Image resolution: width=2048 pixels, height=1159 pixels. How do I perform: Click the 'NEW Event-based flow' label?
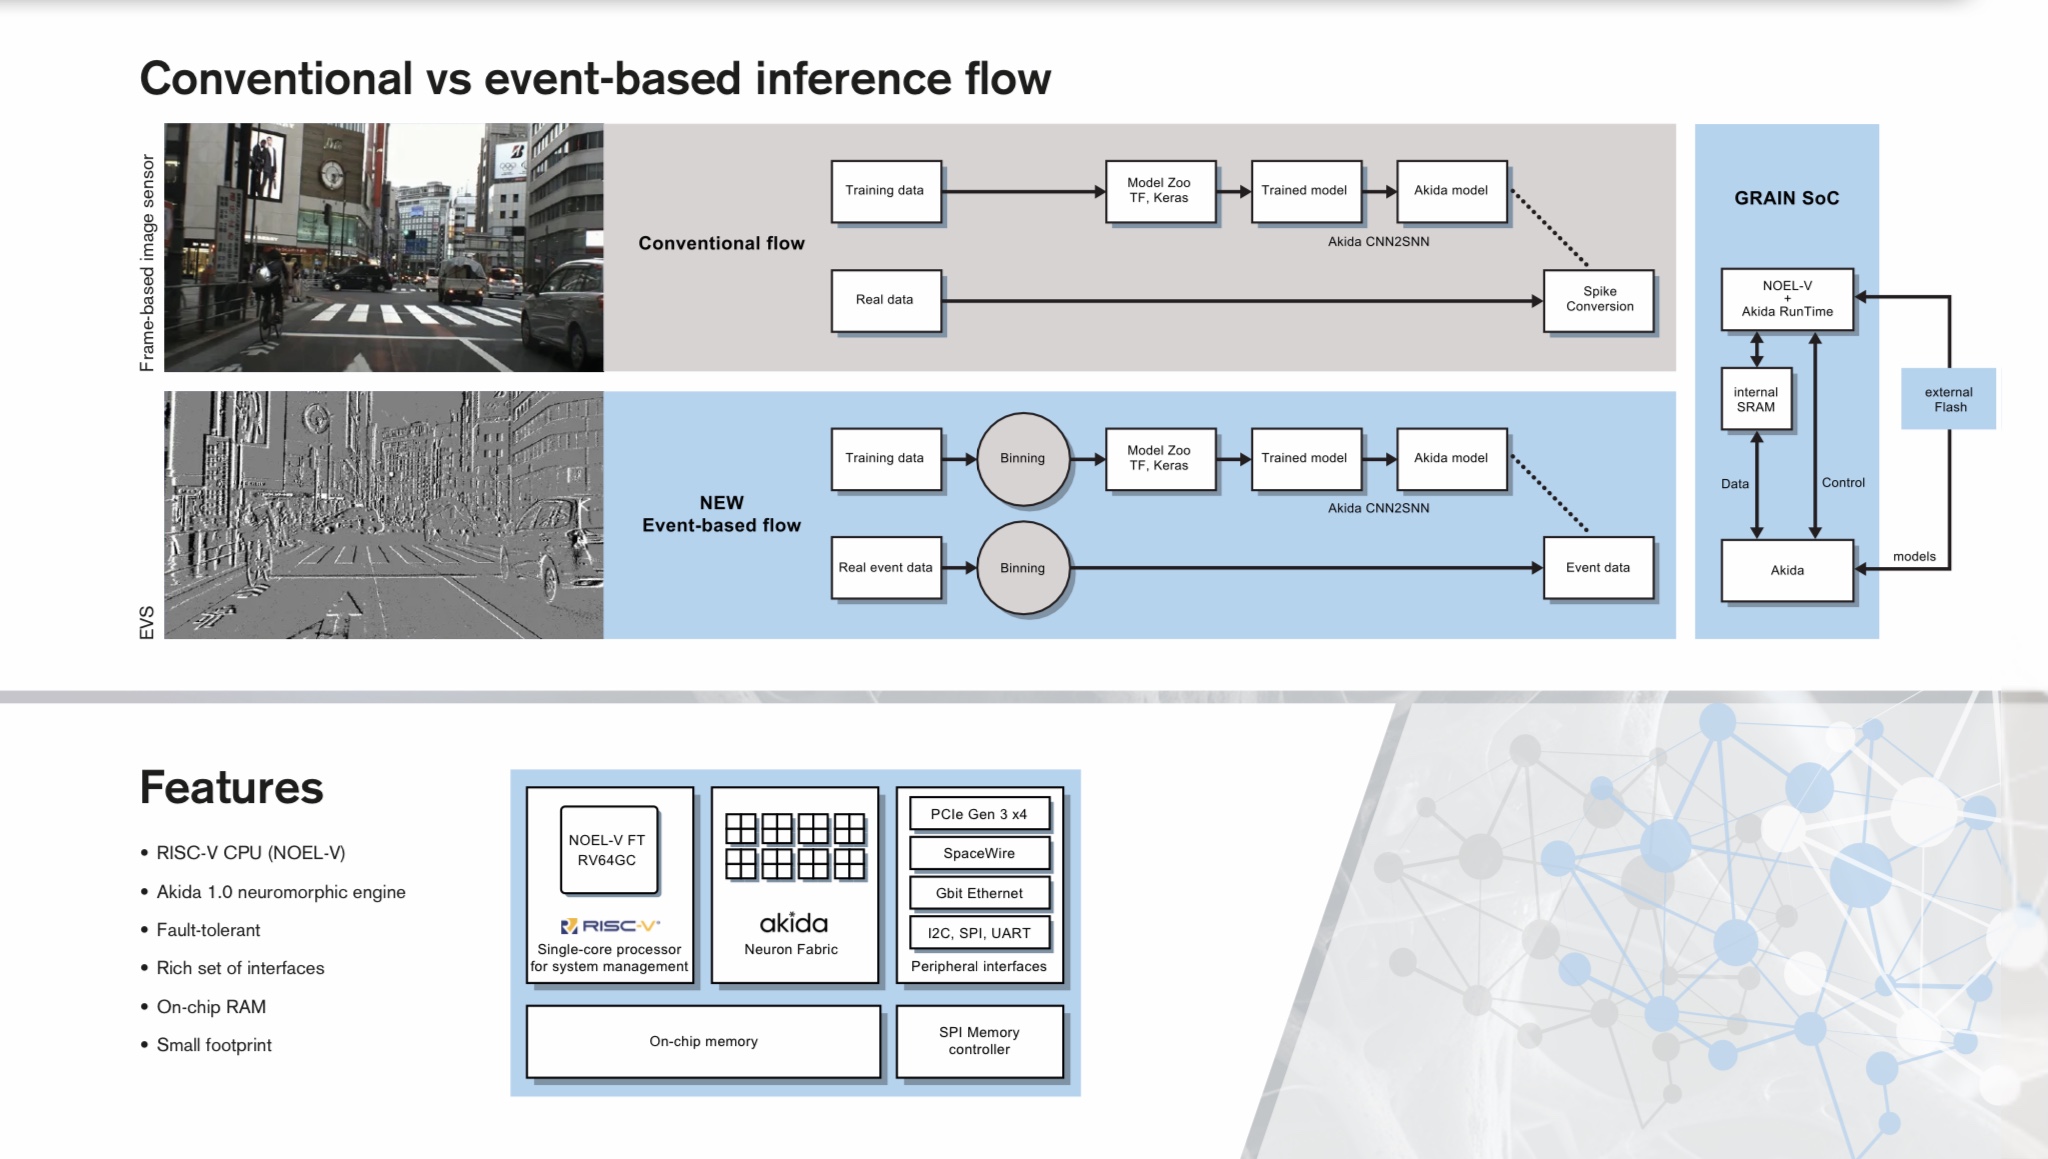pyautogui.click(x=721, y=514)
